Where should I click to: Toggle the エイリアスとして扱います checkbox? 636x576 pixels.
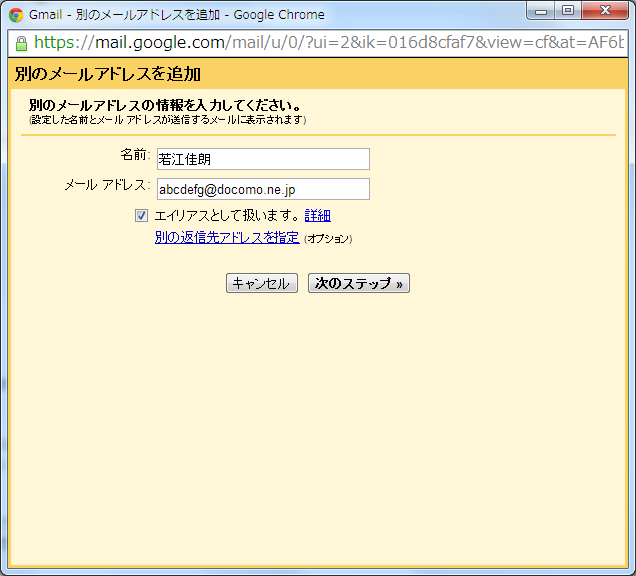pos(142,215)
